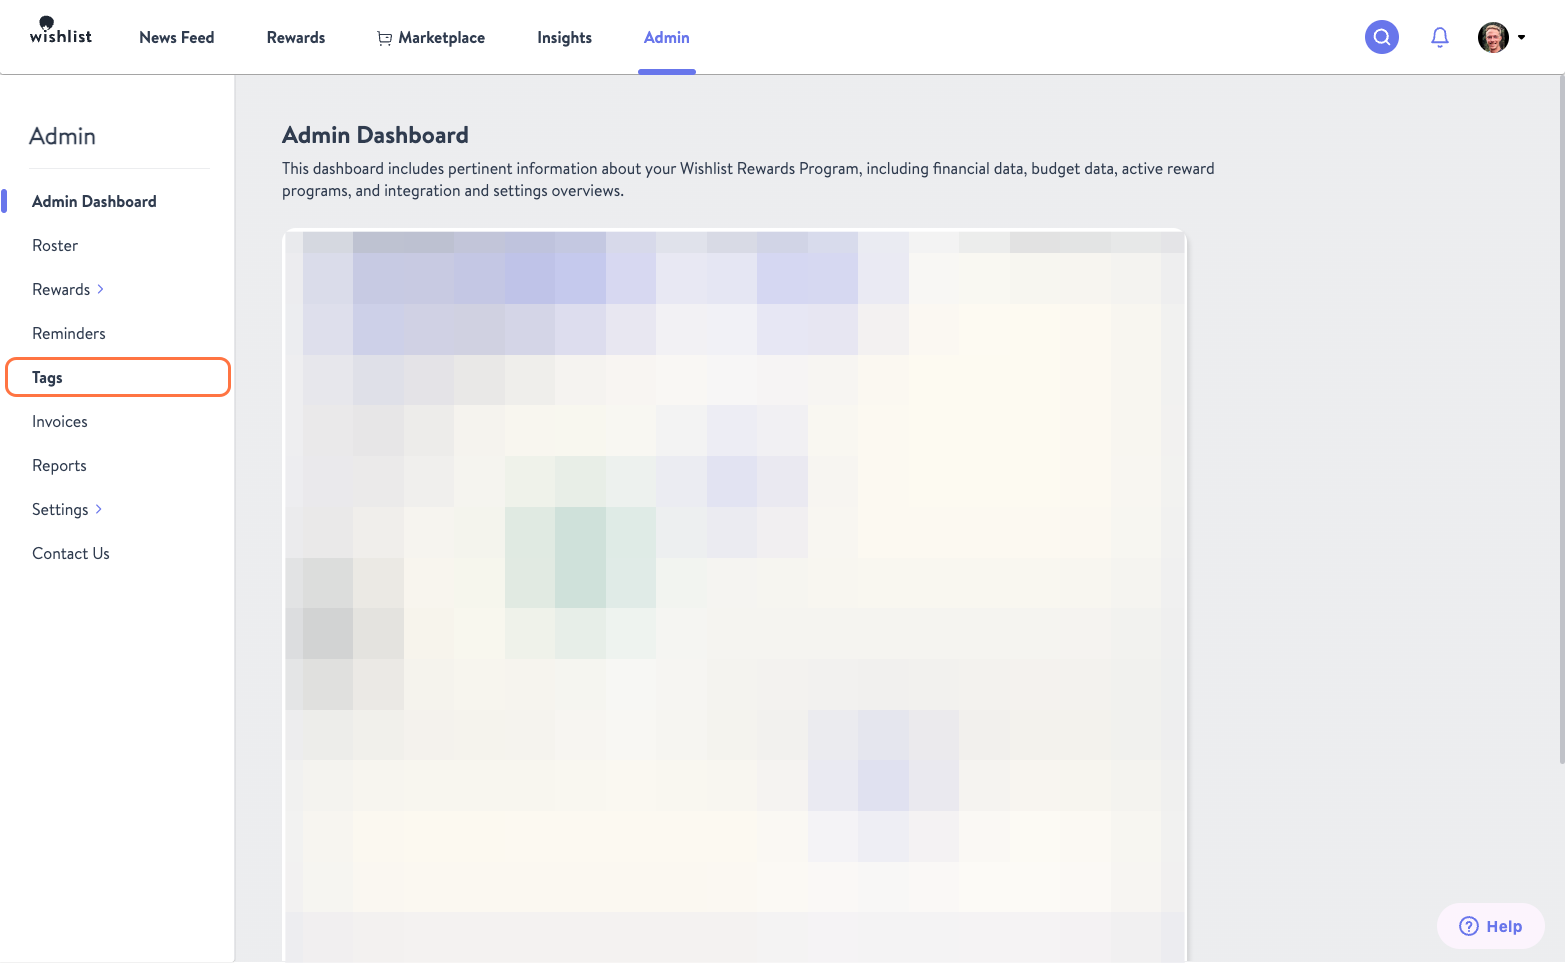Select Tags in the Admin sidebar
Viewport: 1565px width, 963px height.
(x=47, y=377)
